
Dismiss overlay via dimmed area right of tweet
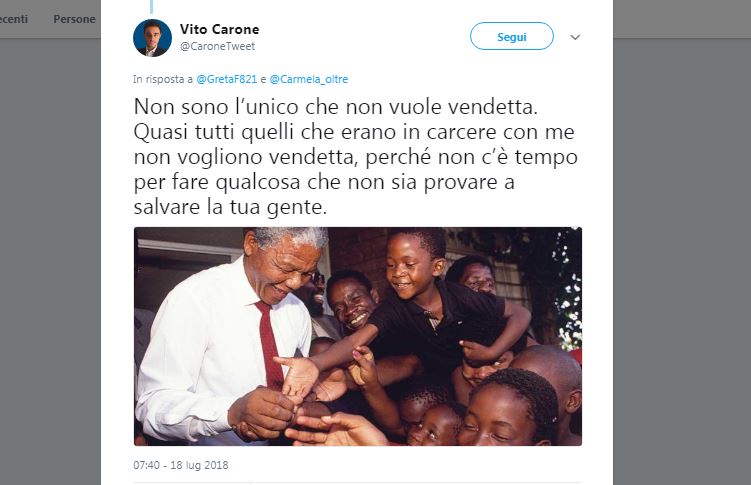682,263
